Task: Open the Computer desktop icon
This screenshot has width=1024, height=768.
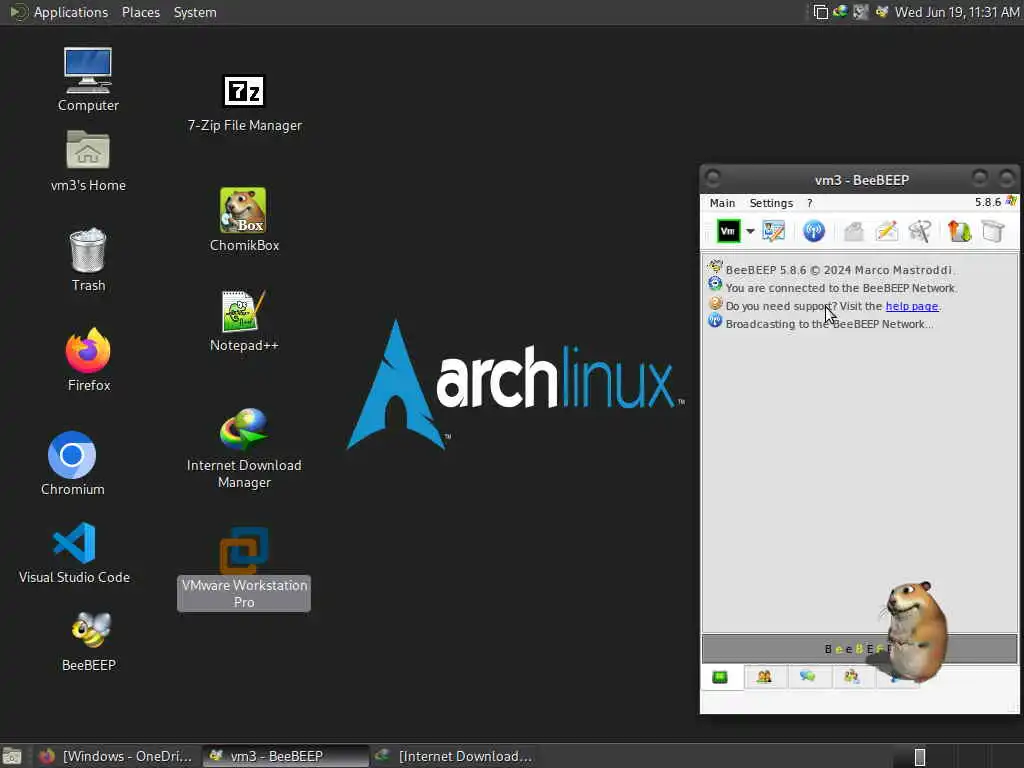Action: (88, 79)
